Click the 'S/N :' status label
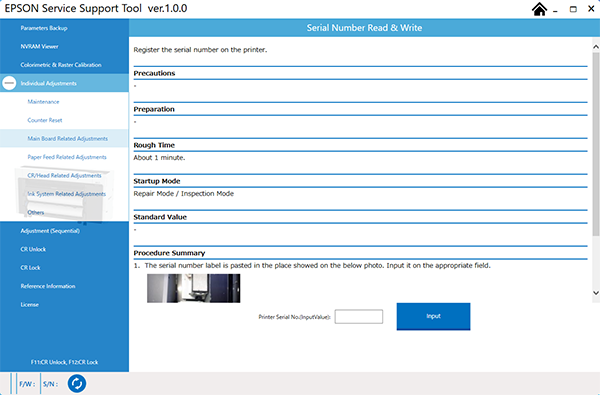Screen dimensions: 600x395 pos(50,384)
